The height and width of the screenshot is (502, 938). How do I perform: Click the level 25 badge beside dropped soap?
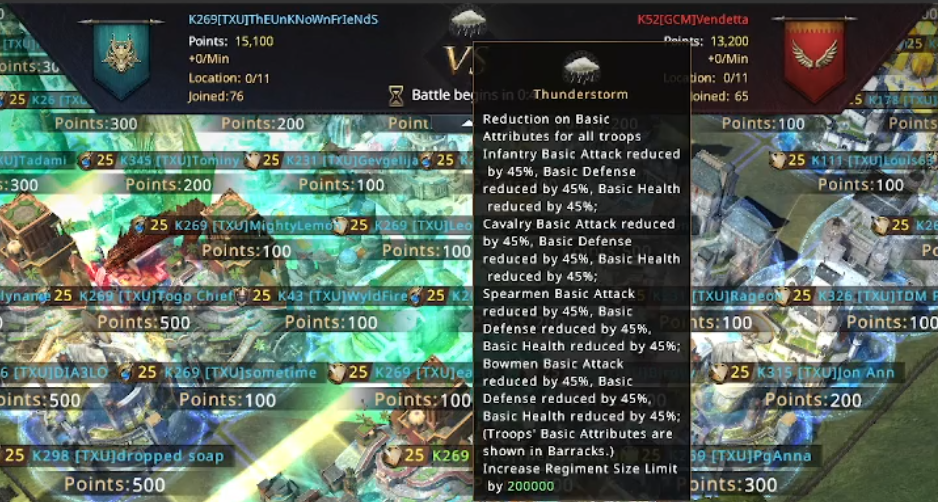13,456
